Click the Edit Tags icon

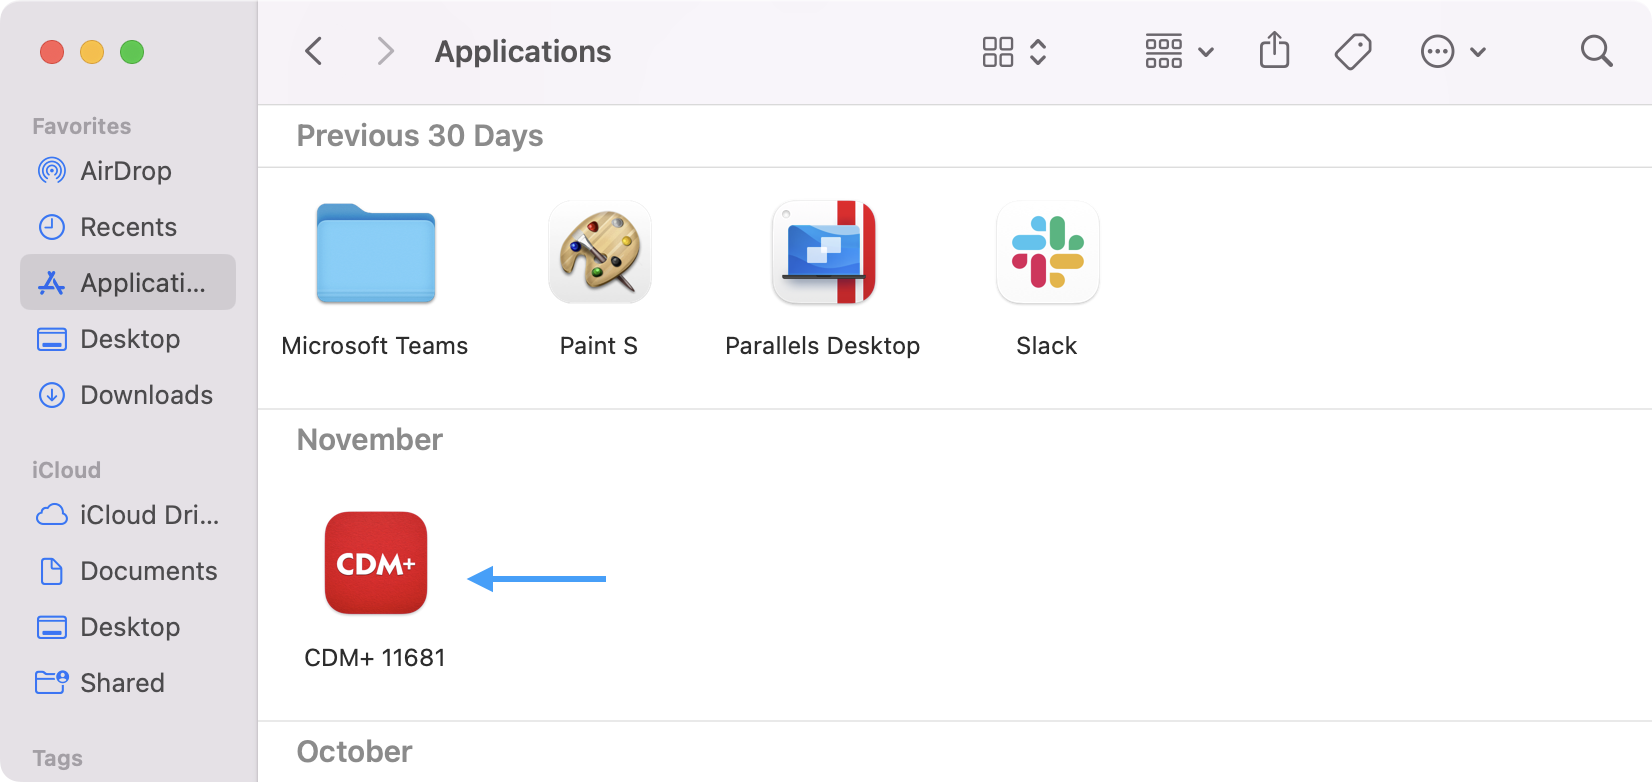tap(1352, 51)
